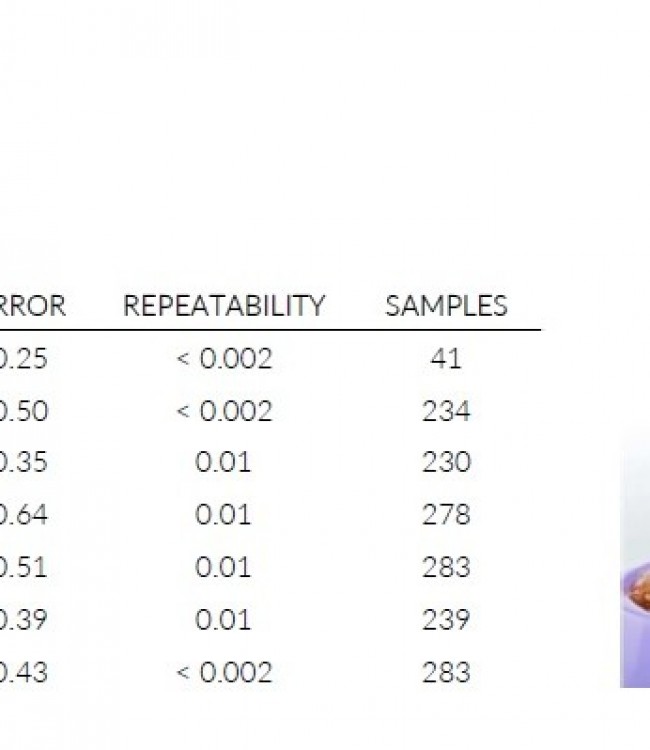Click the error value 0.51
Image resolution: width=650 pixels, height=750 pixels.
point(24,567)
